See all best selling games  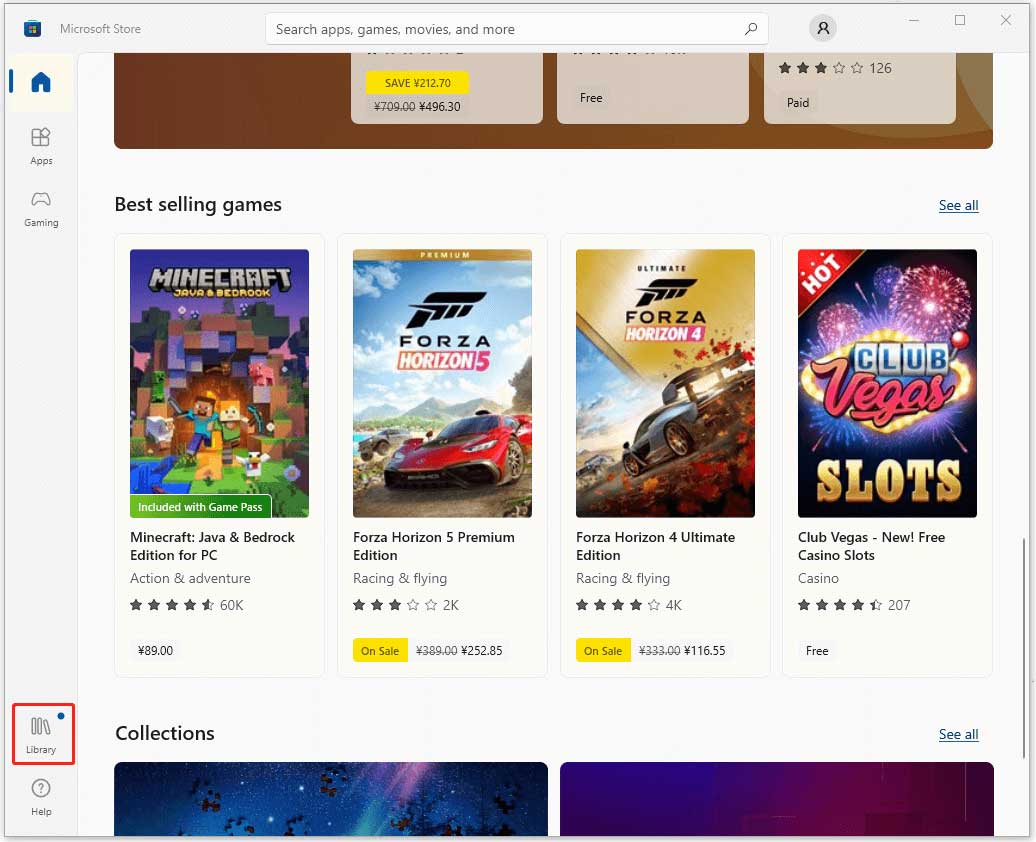958,206
